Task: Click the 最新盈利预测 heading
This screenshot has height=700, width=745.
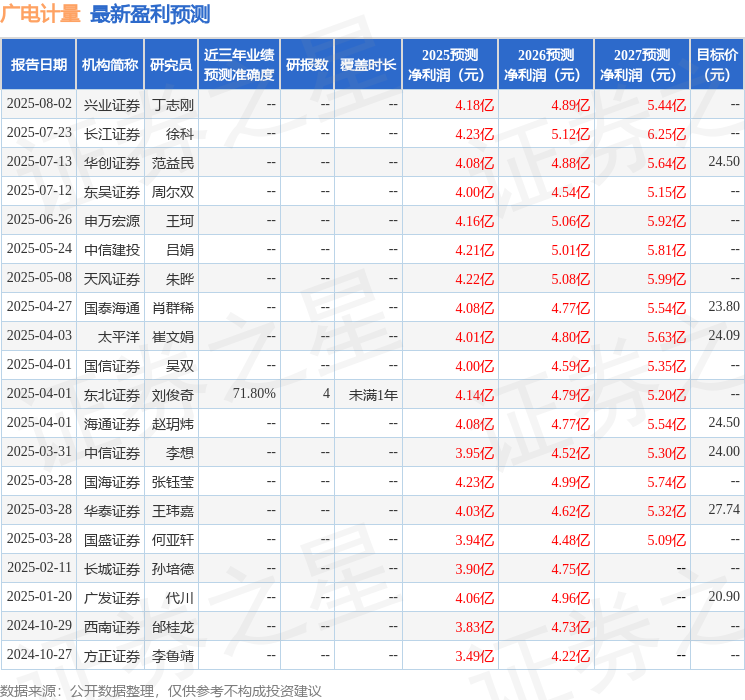Action: (x=150, y=14)
